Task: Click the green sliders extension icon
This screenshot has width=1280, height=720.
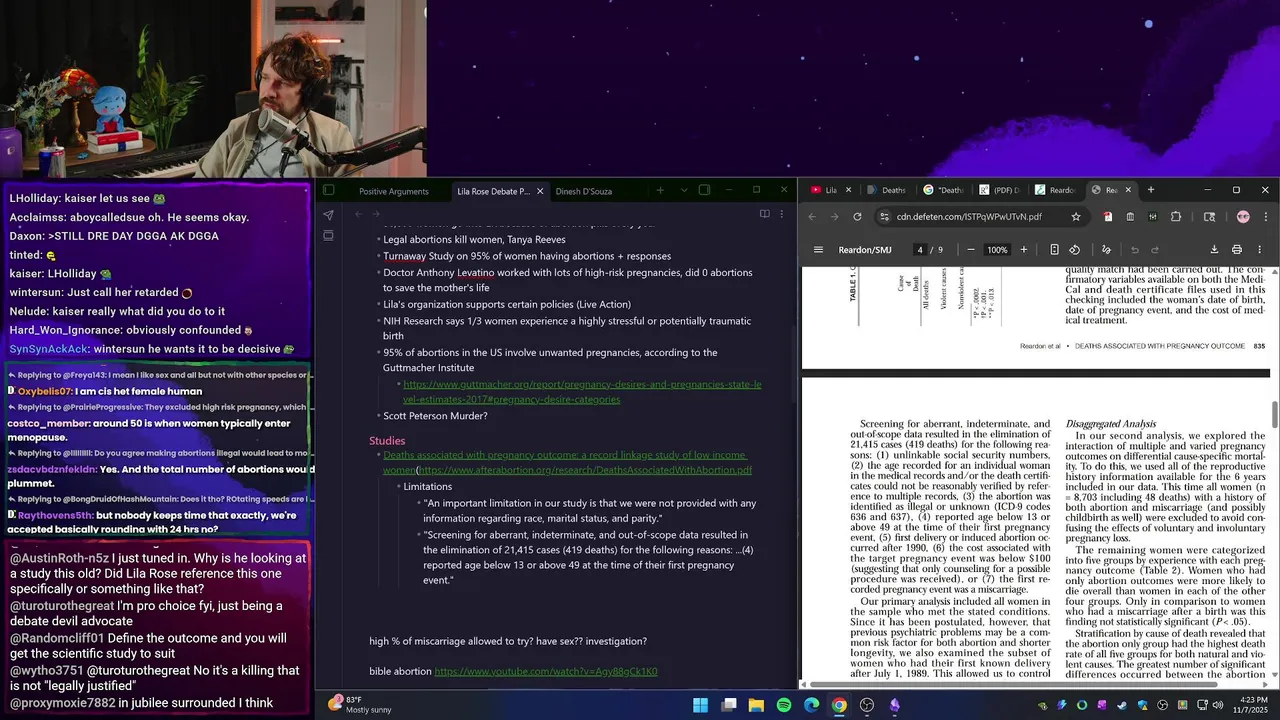Action: 1153,217
